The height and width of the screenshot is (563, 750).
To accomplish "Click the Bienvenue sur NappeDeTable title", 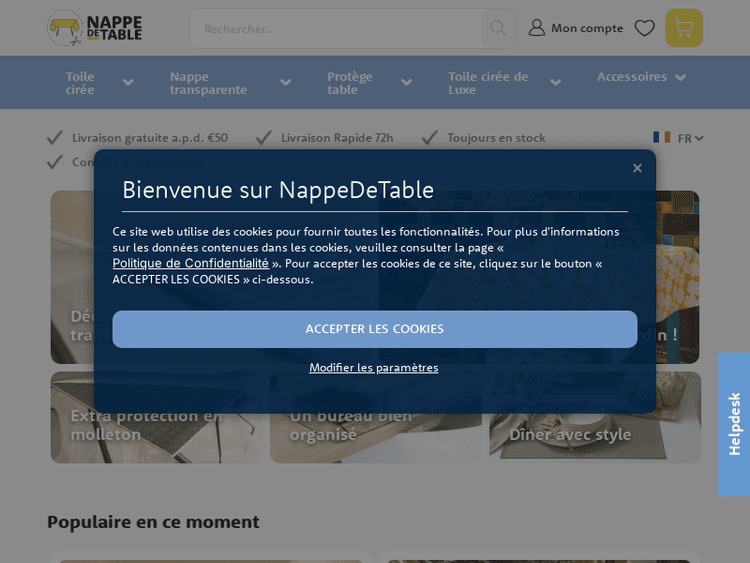I will (x=278, y=190).
